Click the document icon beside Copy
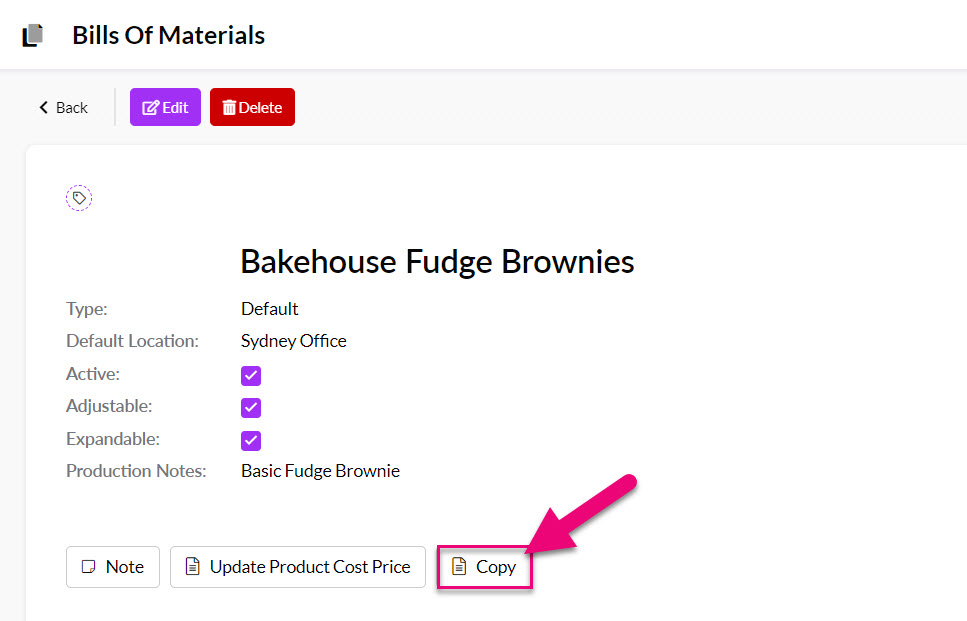The image size is (967, 621). pyautogui.click(x=459, y=566)
